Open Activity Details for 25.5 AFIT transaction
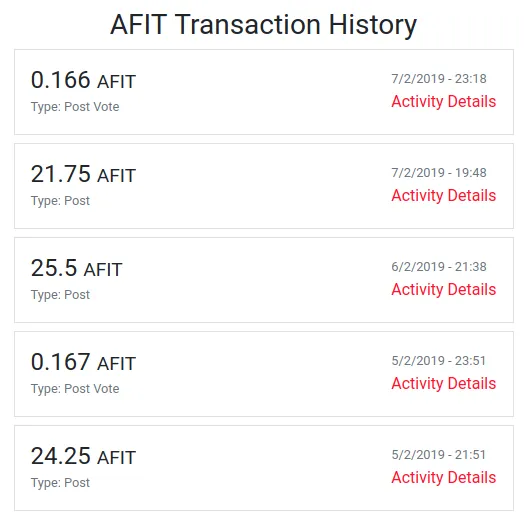 point(444,289)
